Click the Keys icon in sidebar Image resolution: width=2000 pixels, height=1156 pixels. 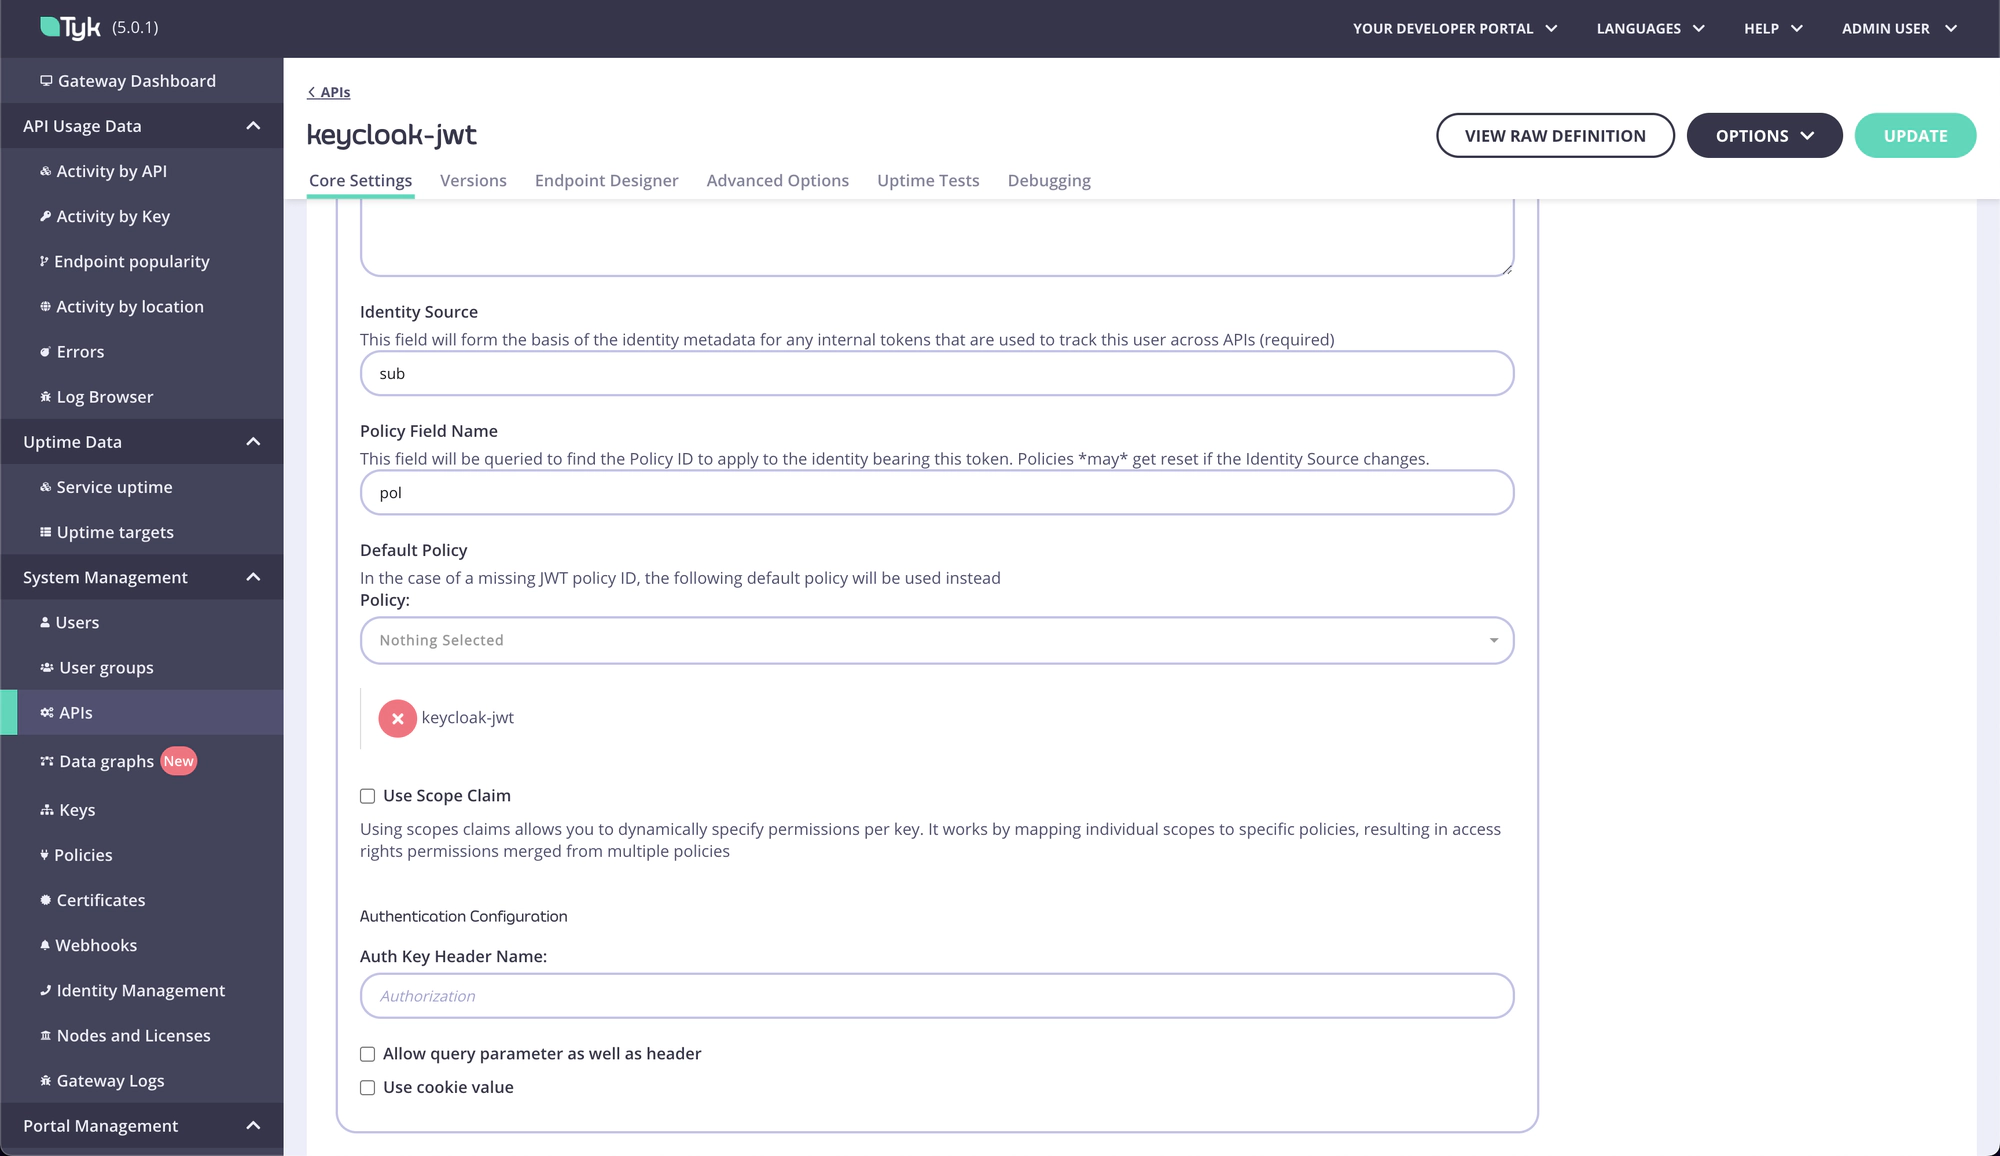tap(47, 809)
